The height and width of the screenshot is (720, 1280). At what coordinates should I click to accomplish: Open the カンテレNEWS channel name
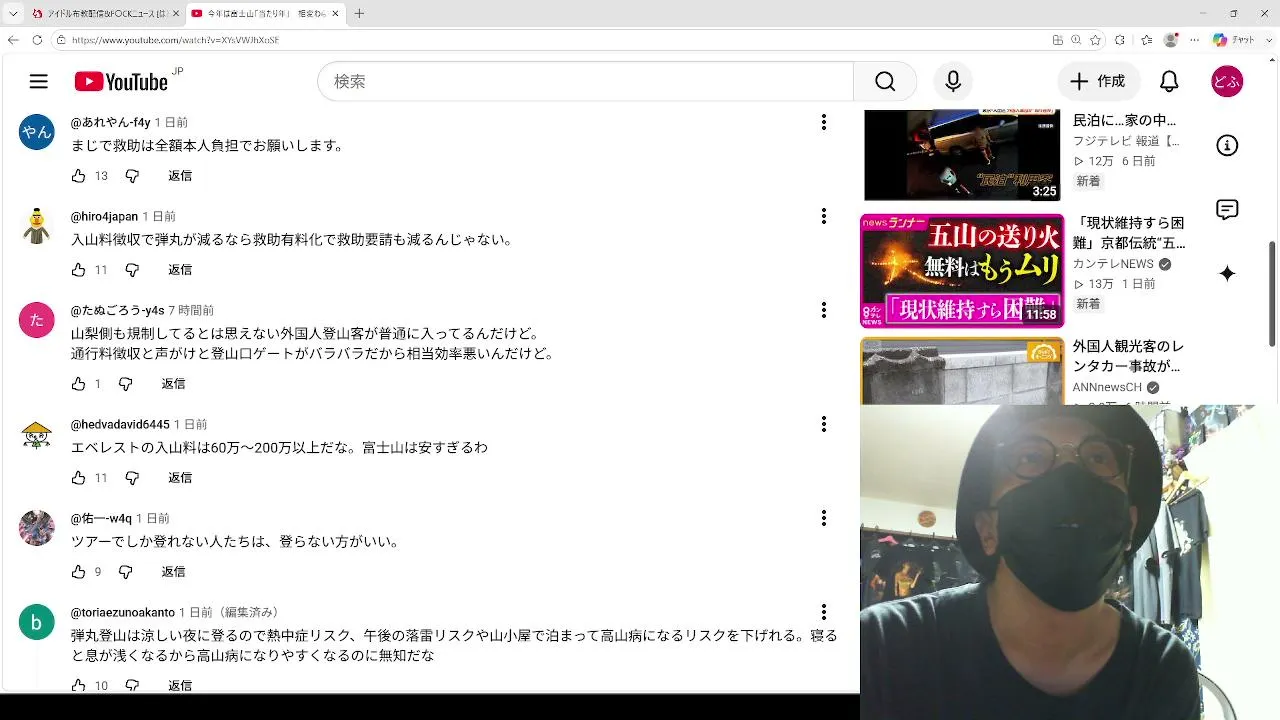coord(1113,264)
